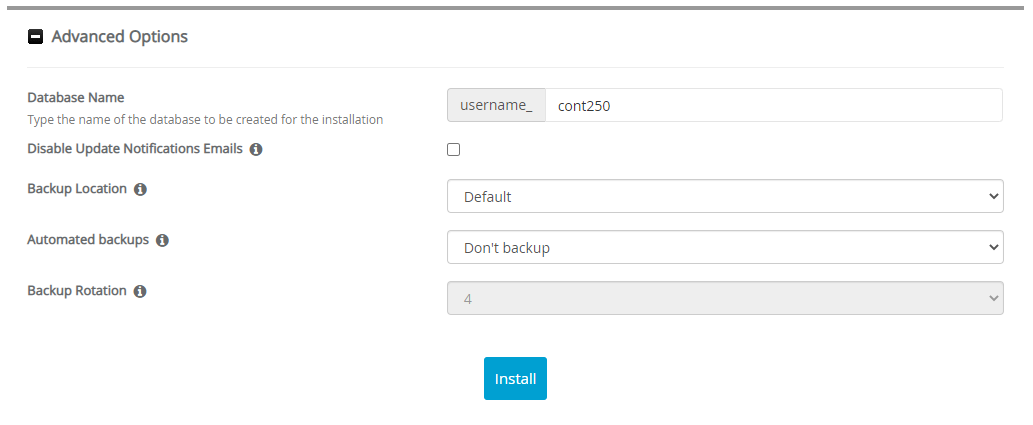Click the chevron arrow of Automated backups select
The width and height of the screenshot is (1033, 425).
point(993,247)
